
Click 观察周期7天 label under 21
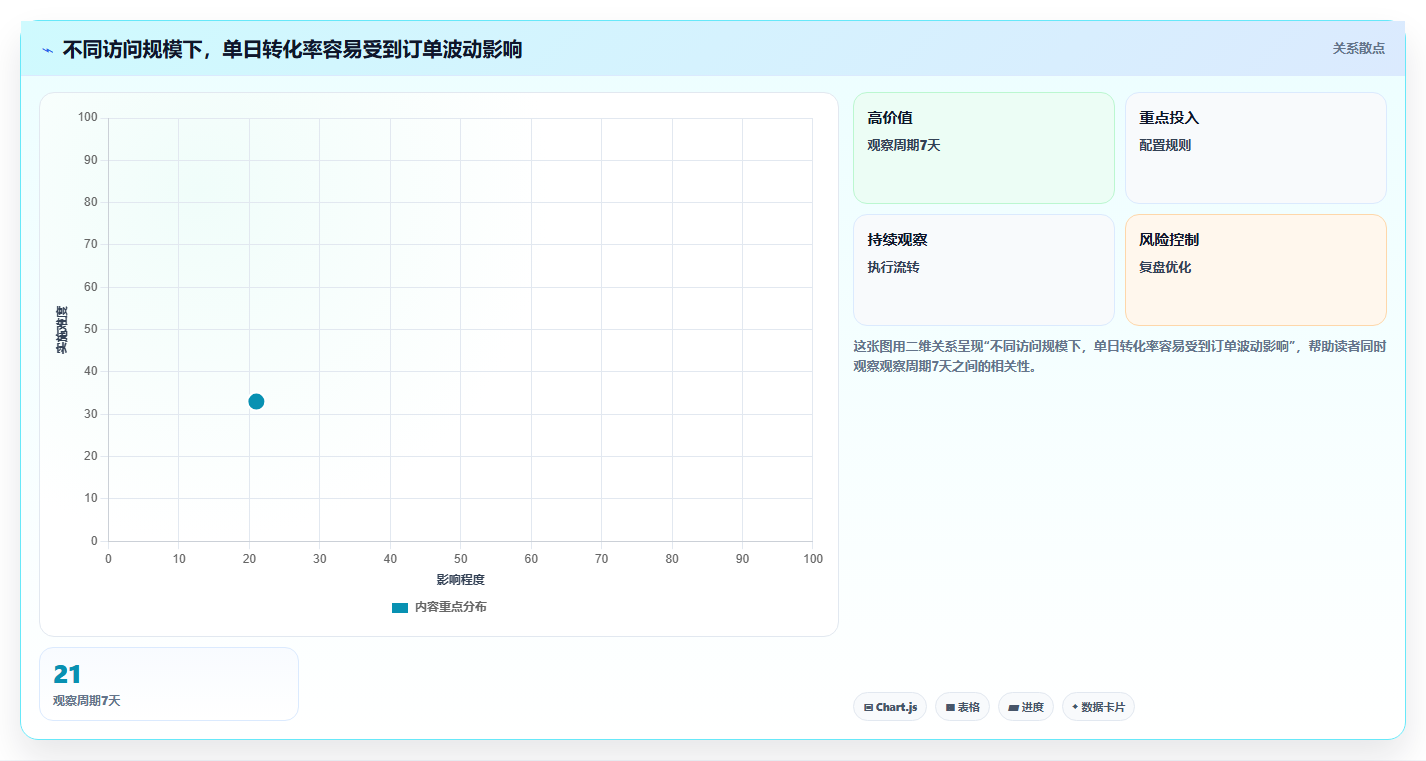point(87,701)
